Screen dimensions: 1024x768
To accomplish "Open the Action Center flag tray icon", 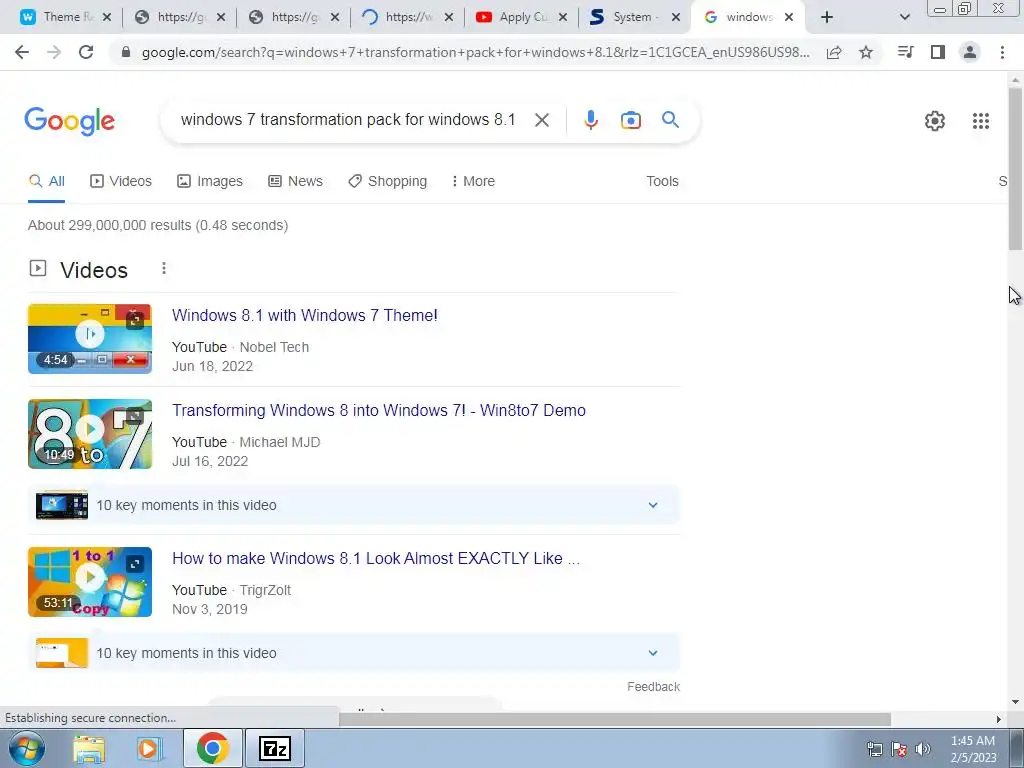I will 899,749.
